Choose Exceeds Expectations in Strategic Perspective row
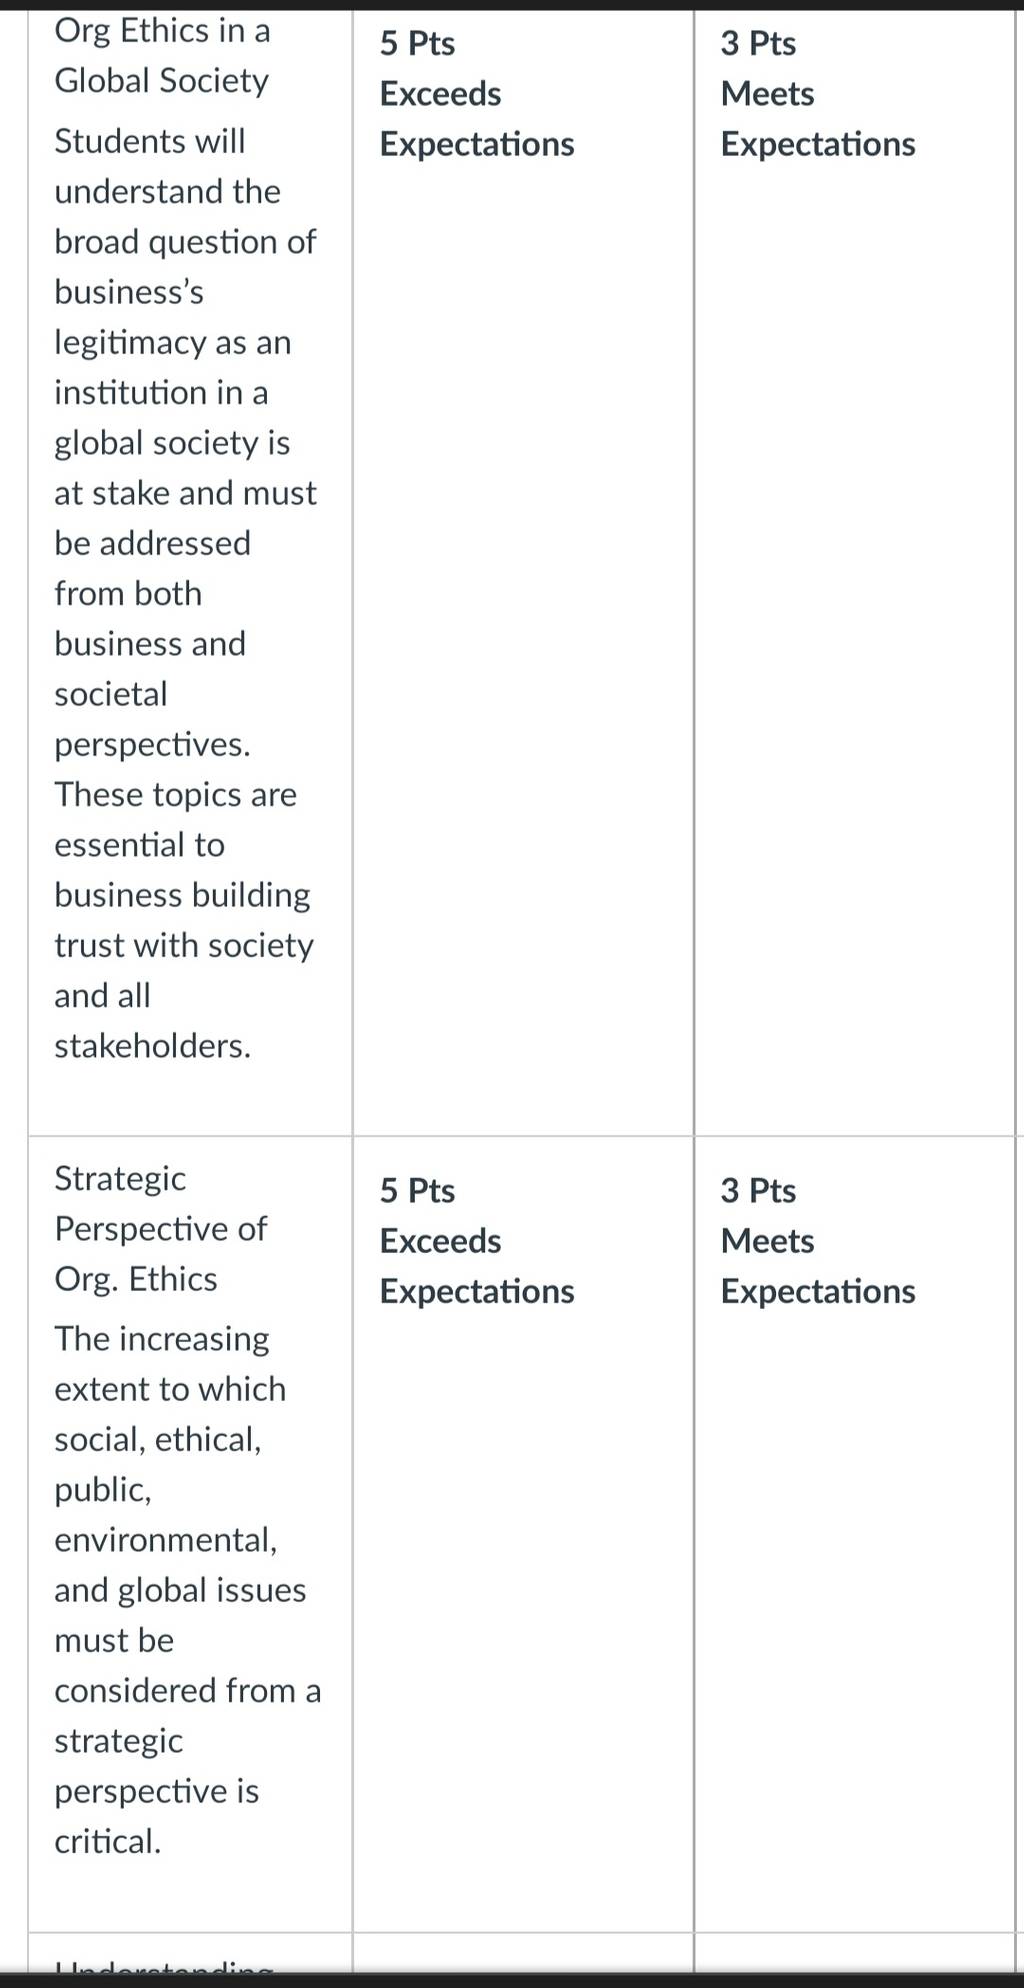Screen dimensions: 1024x1988 coord(477,1266)
